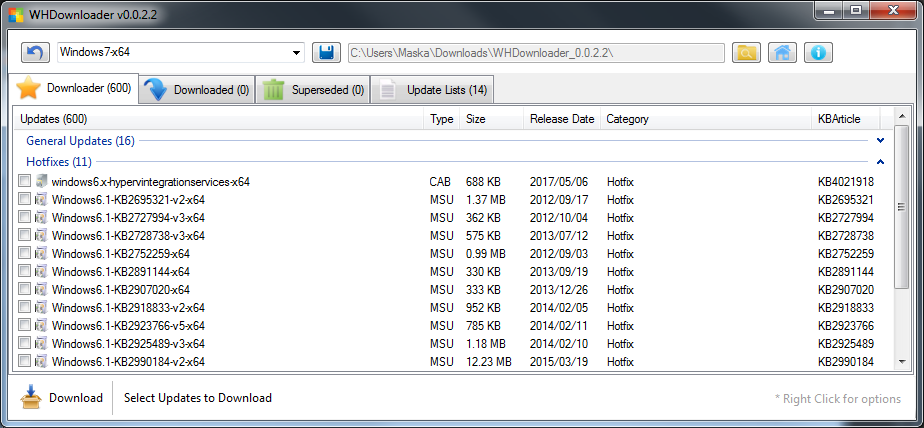Check the KB2752259 update checkbox
The width and height of the screenshot is (924, 428).
[24, 252]
